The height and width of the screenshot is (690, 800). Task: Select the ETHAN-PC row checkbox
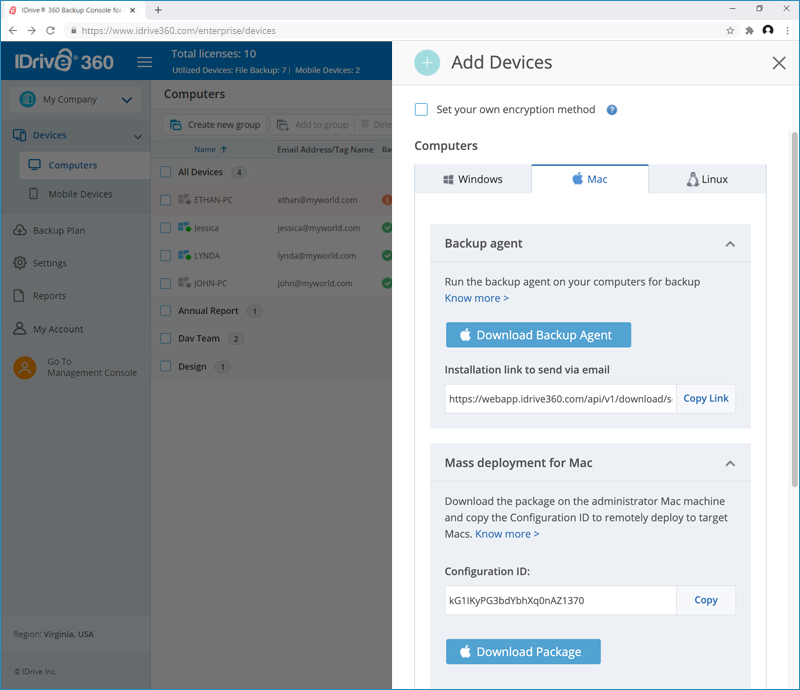coord(165,200)
